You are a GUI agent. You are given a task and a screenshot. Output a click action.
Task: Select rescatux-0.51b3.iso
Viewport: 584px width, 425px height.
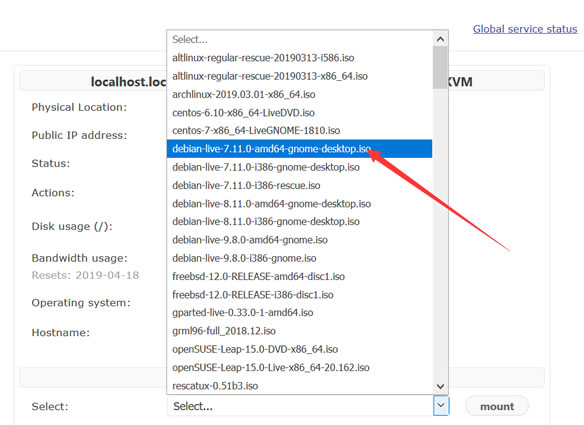coord(299,385)
